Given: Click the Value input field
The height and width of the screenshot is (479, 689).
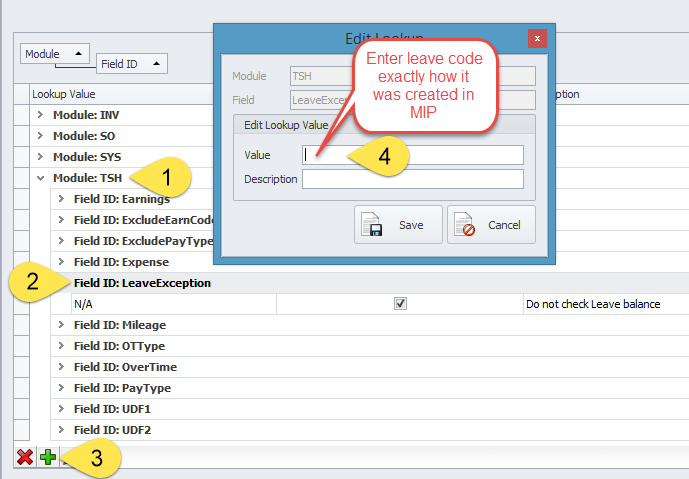Looking at the screenshot, I should [413, 155].
